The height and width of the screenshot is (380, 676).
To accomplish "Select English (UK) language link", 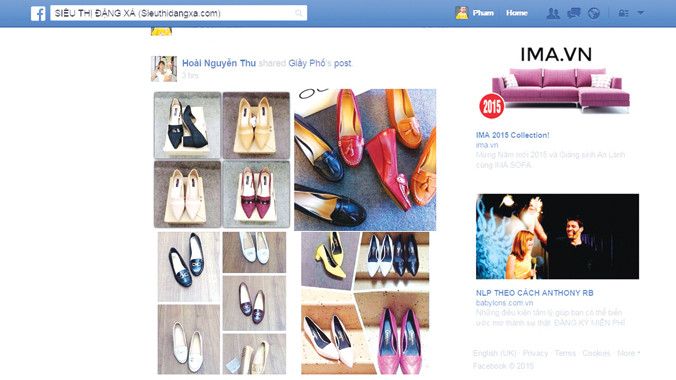I will tap(494, 353).
